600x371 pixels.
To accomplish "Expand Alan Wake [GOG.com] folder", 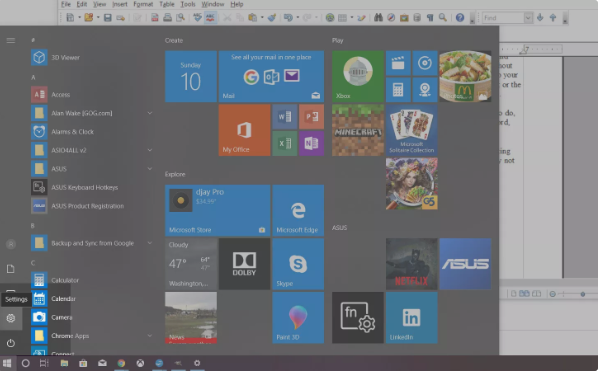I will [150, 113].
